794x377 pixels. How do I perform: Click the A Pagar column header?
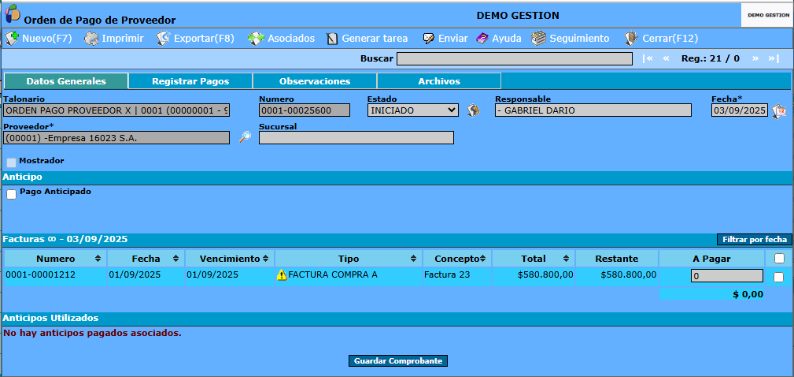pos(711,259)
